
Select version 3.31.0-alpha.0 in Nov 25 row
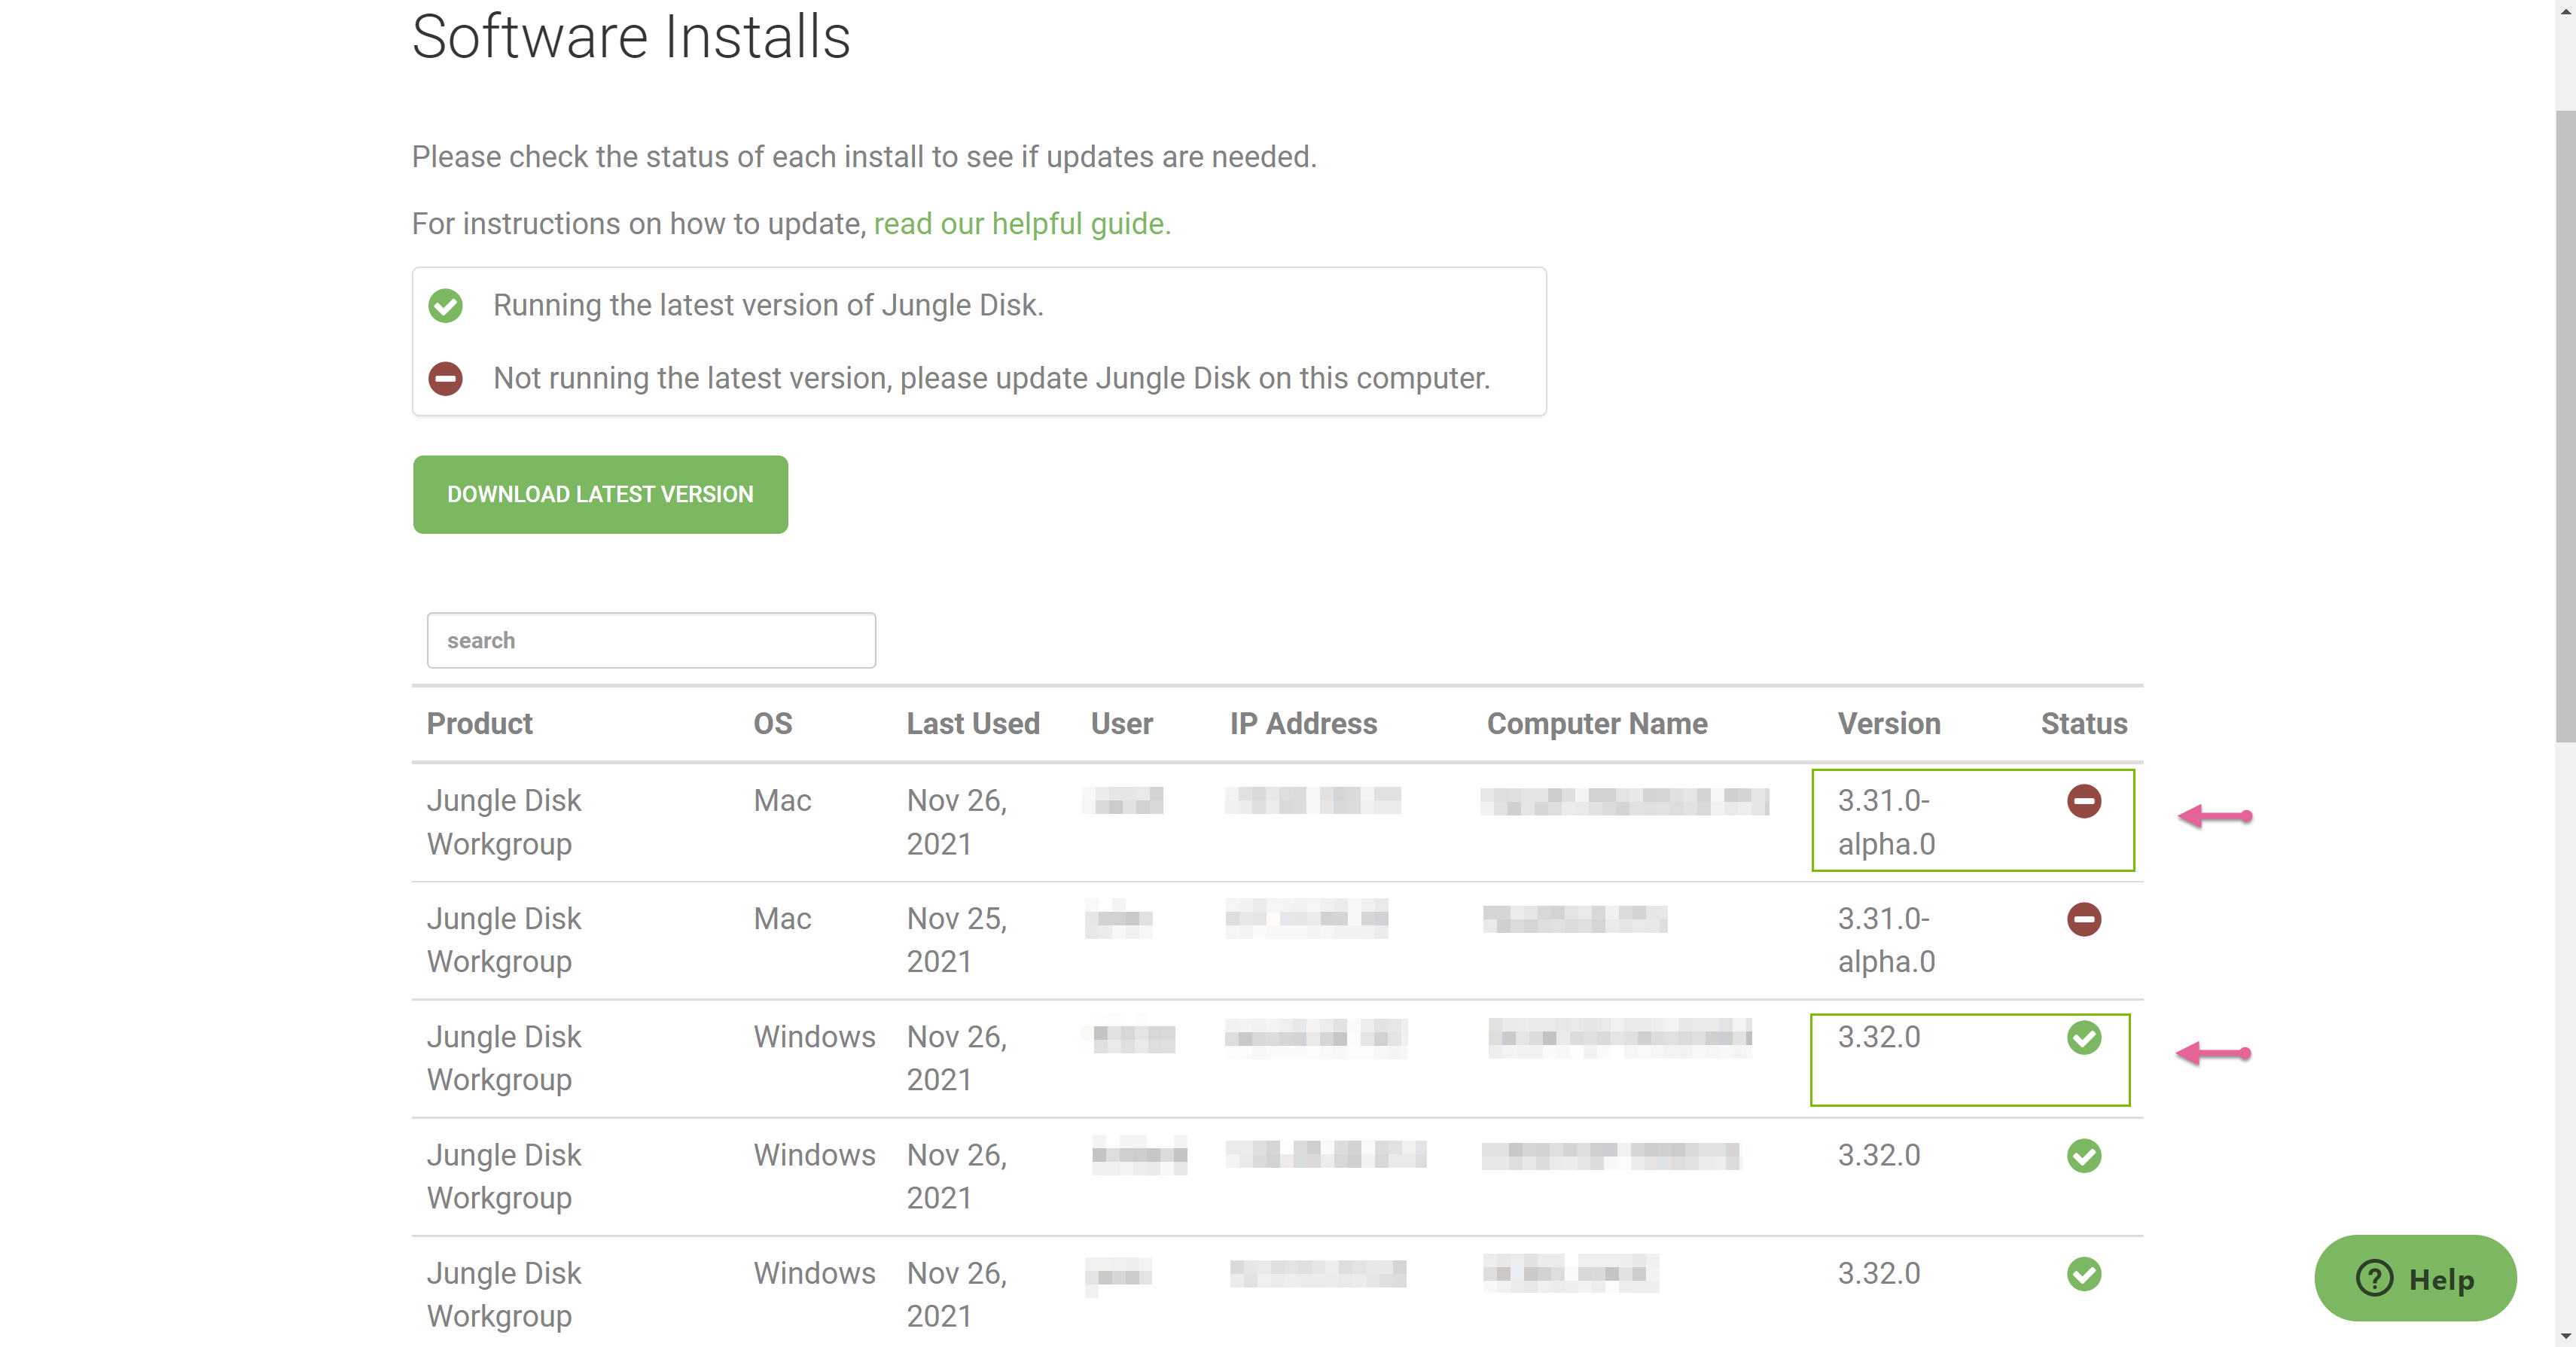[x=1886, y=940]
